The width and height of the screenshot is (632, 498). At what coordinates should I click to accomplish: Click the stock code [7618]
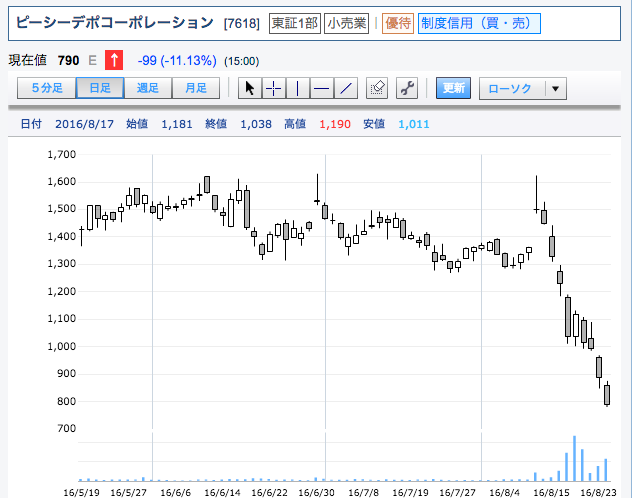click(241, 24)
